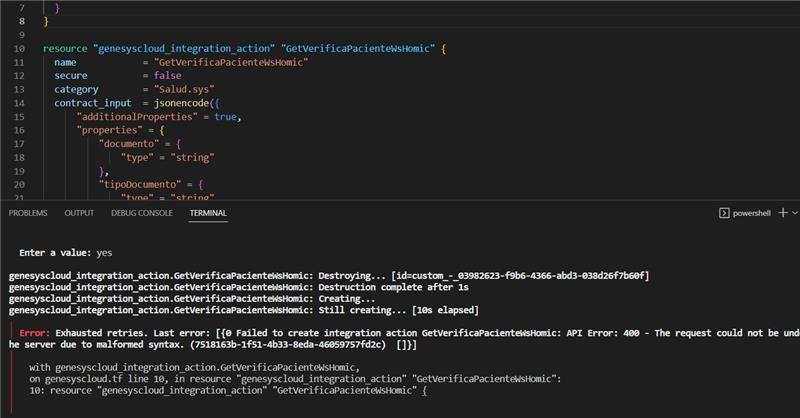Screen dimensions: 800x418
Task: Click "additionalProperties" key on line 15
Action: click(137, 117)
